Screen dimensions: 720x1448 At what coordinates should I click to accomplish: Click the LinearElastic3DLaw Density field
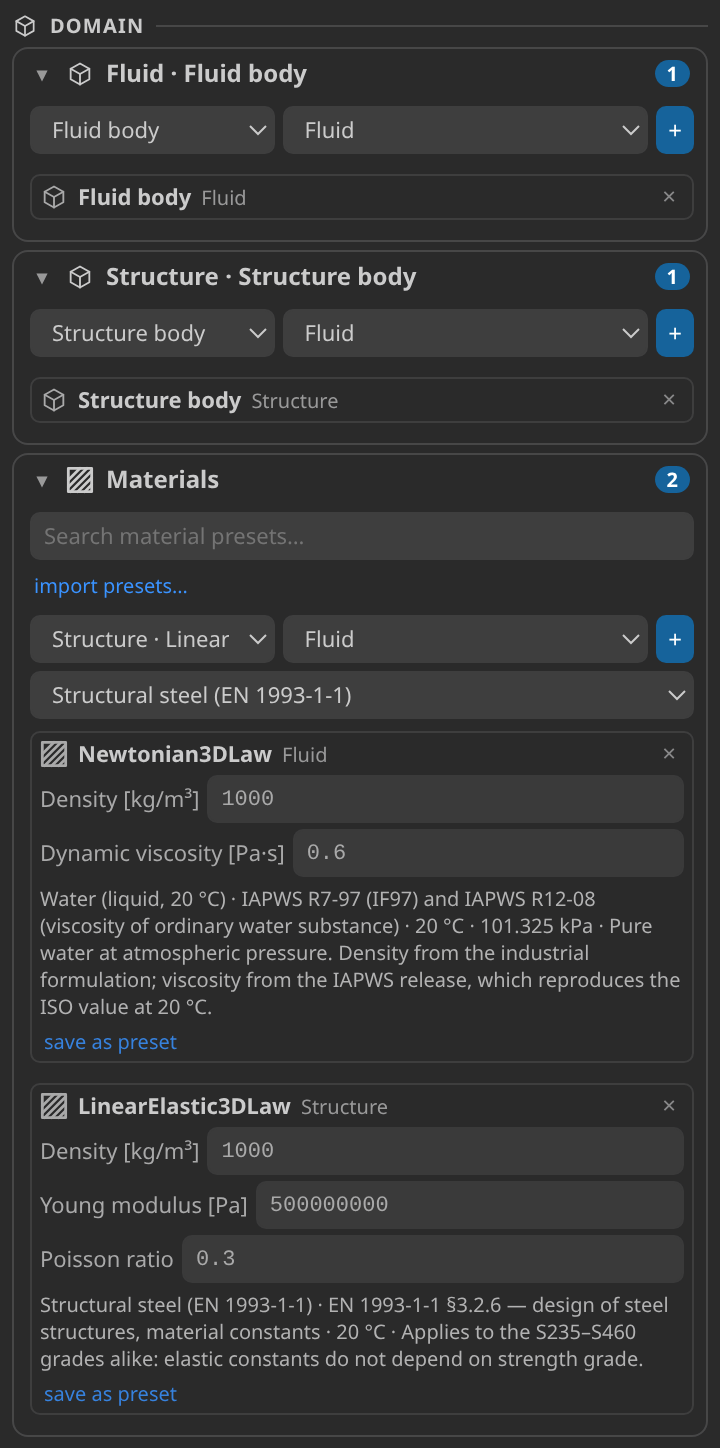pos(446,1151)
